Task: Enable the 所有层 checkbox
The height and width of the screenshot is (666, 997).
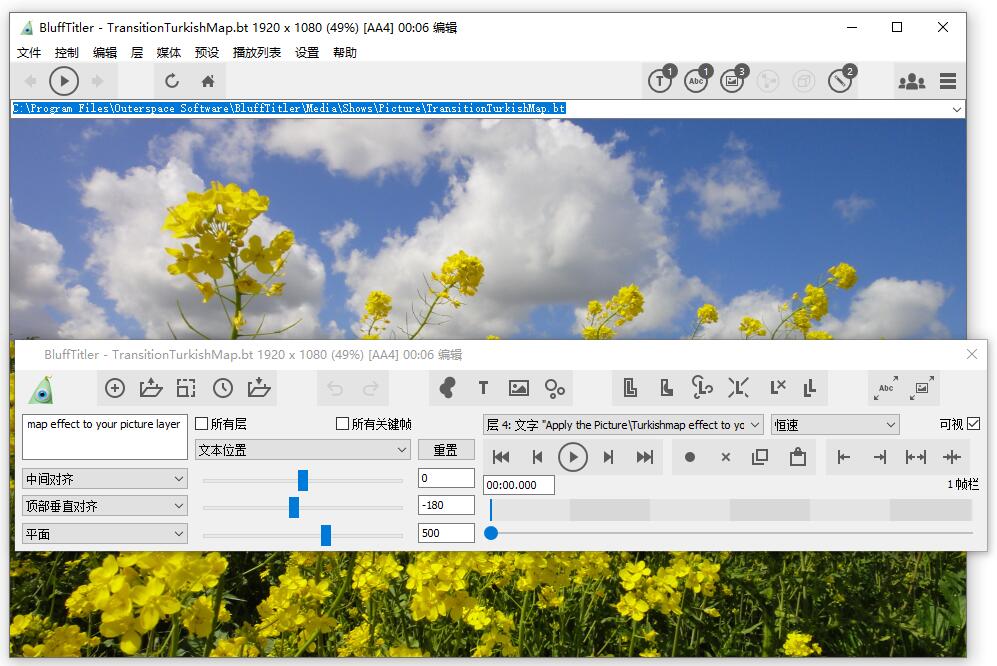Action: click(199, 423)
